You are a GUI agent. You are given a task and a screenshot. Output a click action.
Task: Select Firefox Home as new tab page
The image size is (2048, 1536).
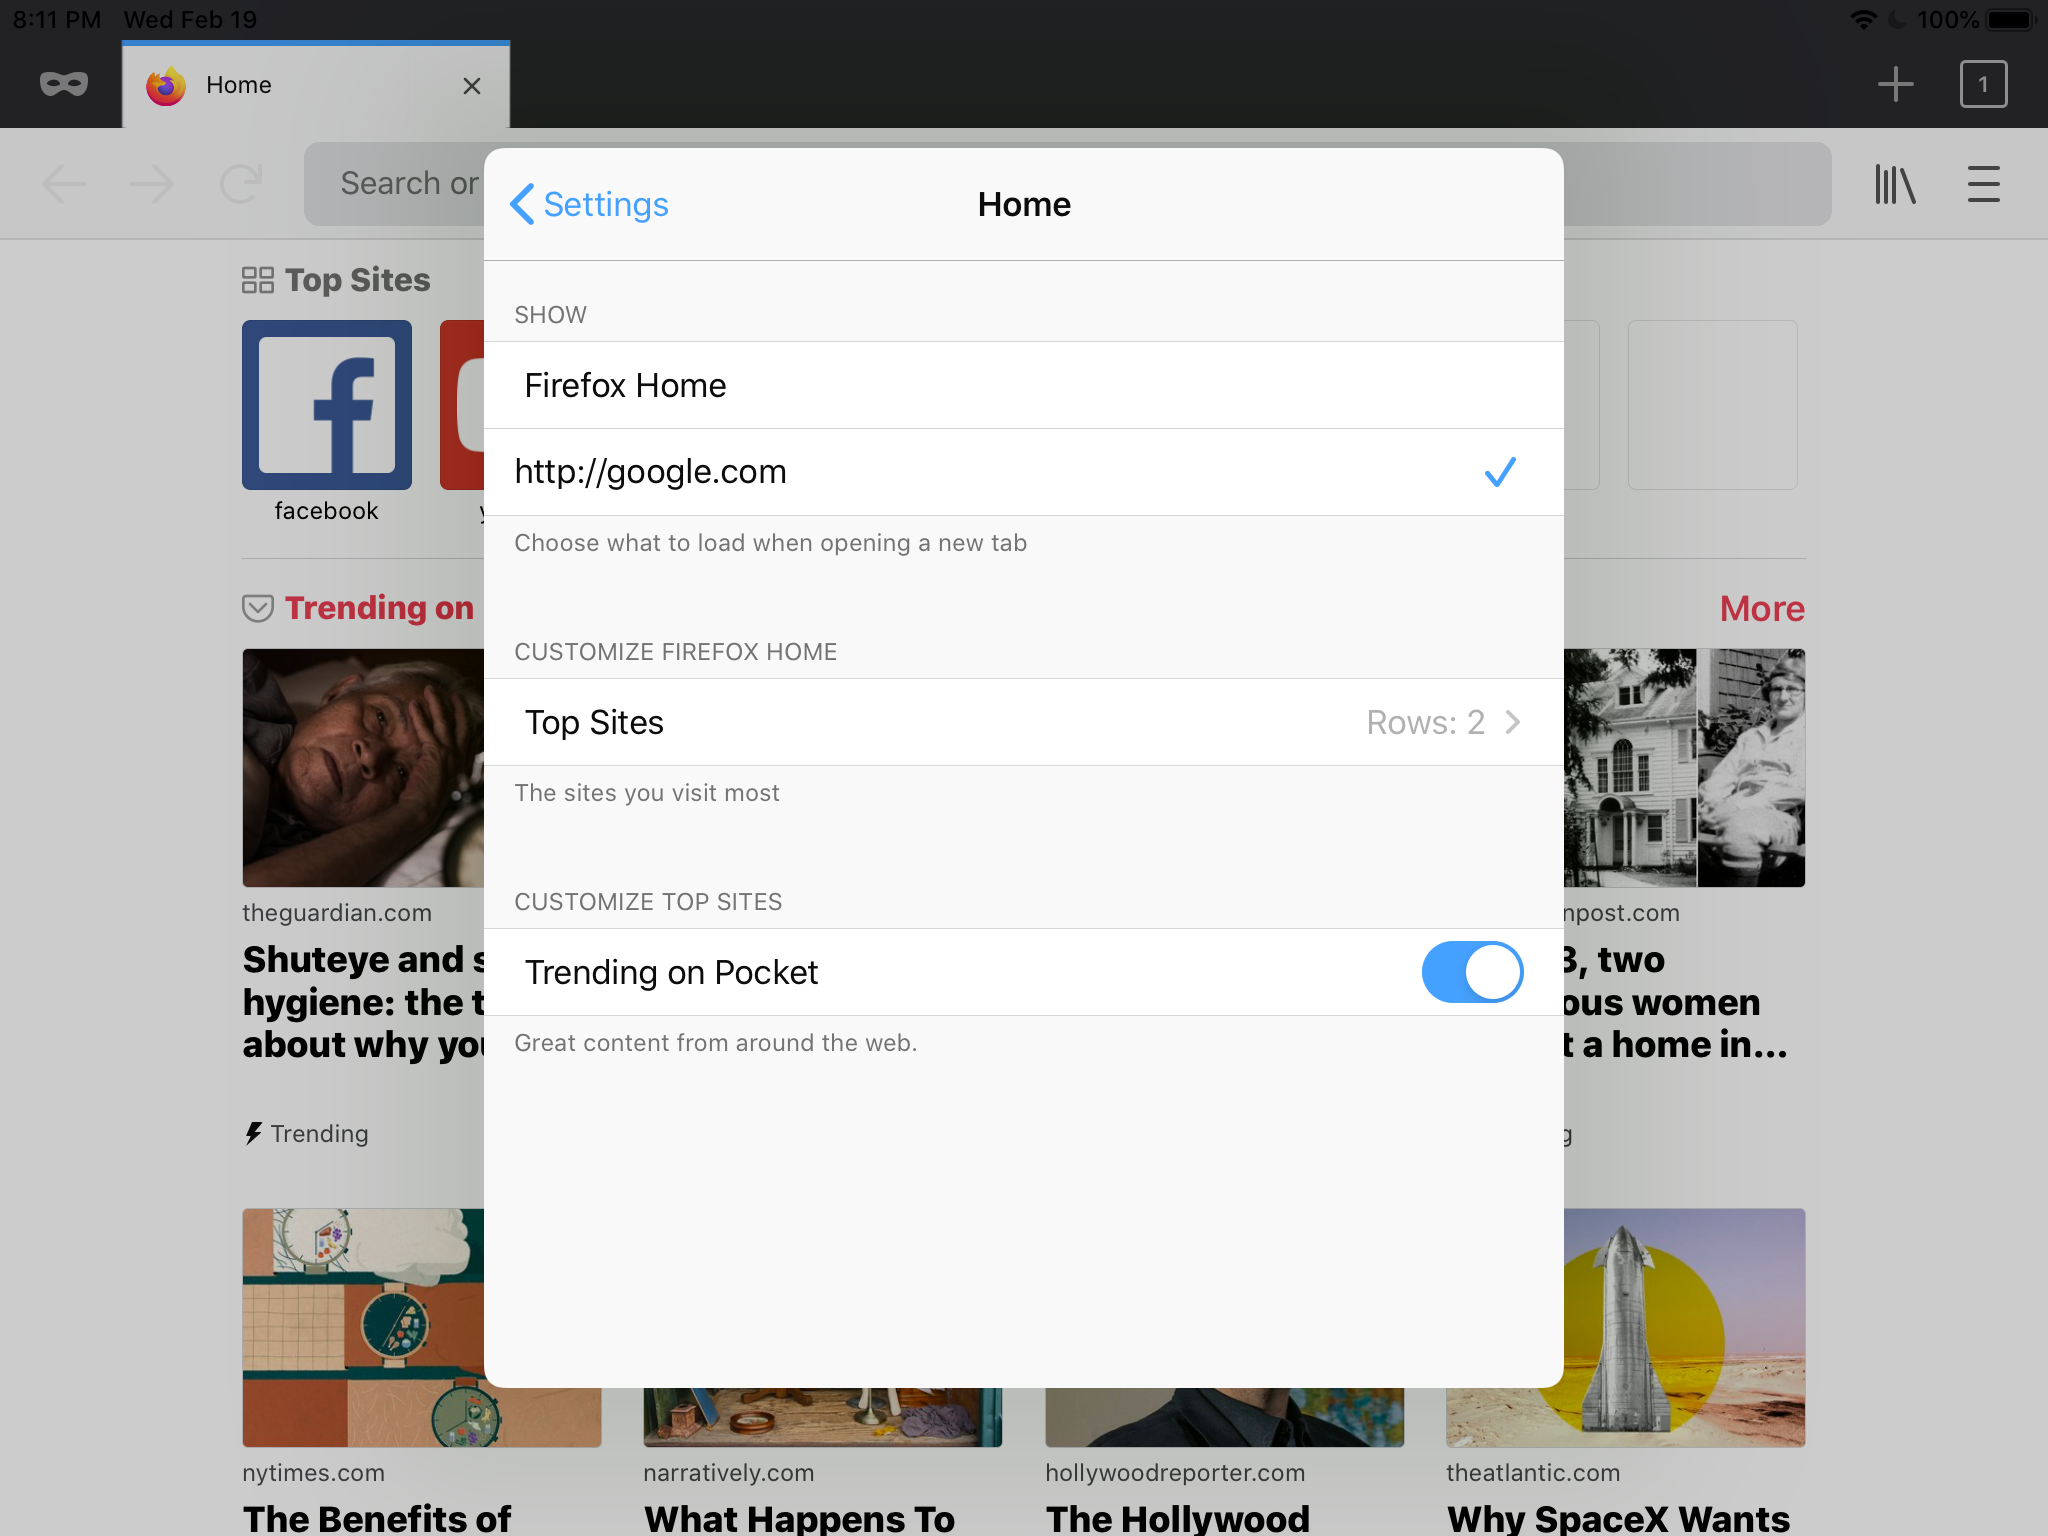coord(1024,385)
